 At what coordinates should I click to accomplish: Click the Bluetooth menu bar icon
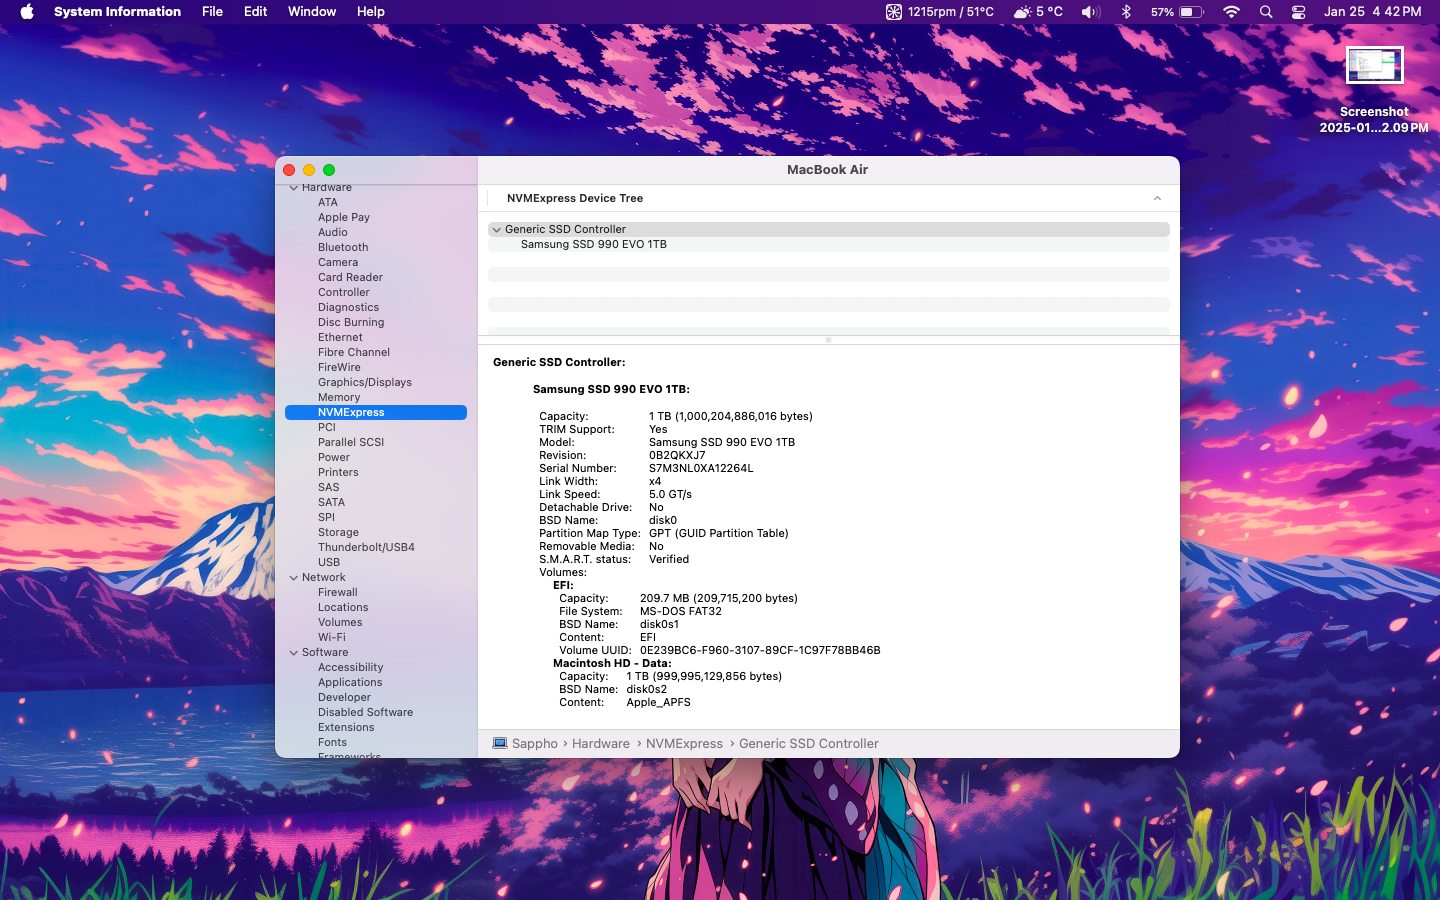tap(1126, 12)
